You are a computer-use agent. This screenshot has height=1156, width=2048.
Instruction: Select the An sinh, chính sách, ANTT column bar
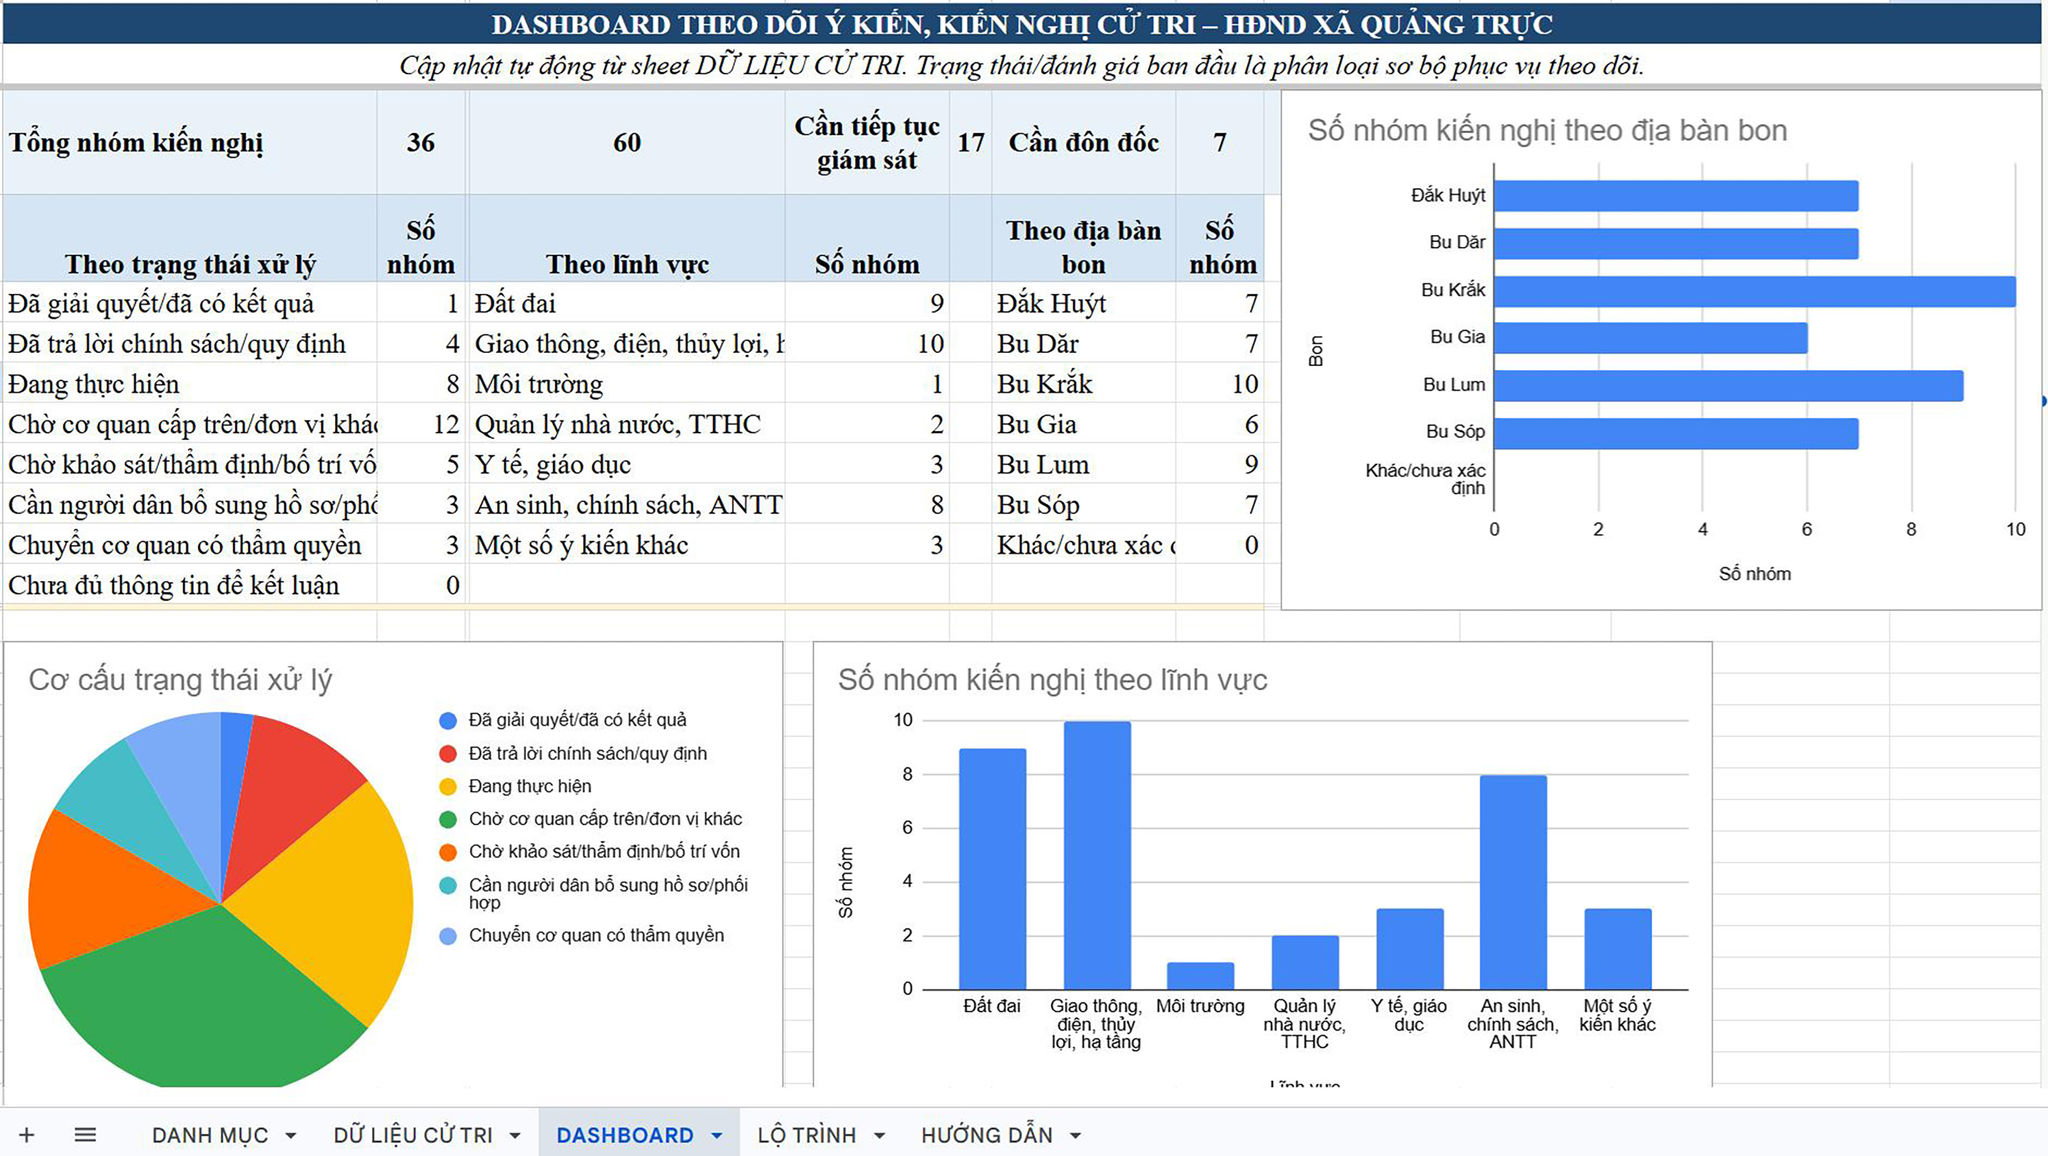pos(1513,883)
